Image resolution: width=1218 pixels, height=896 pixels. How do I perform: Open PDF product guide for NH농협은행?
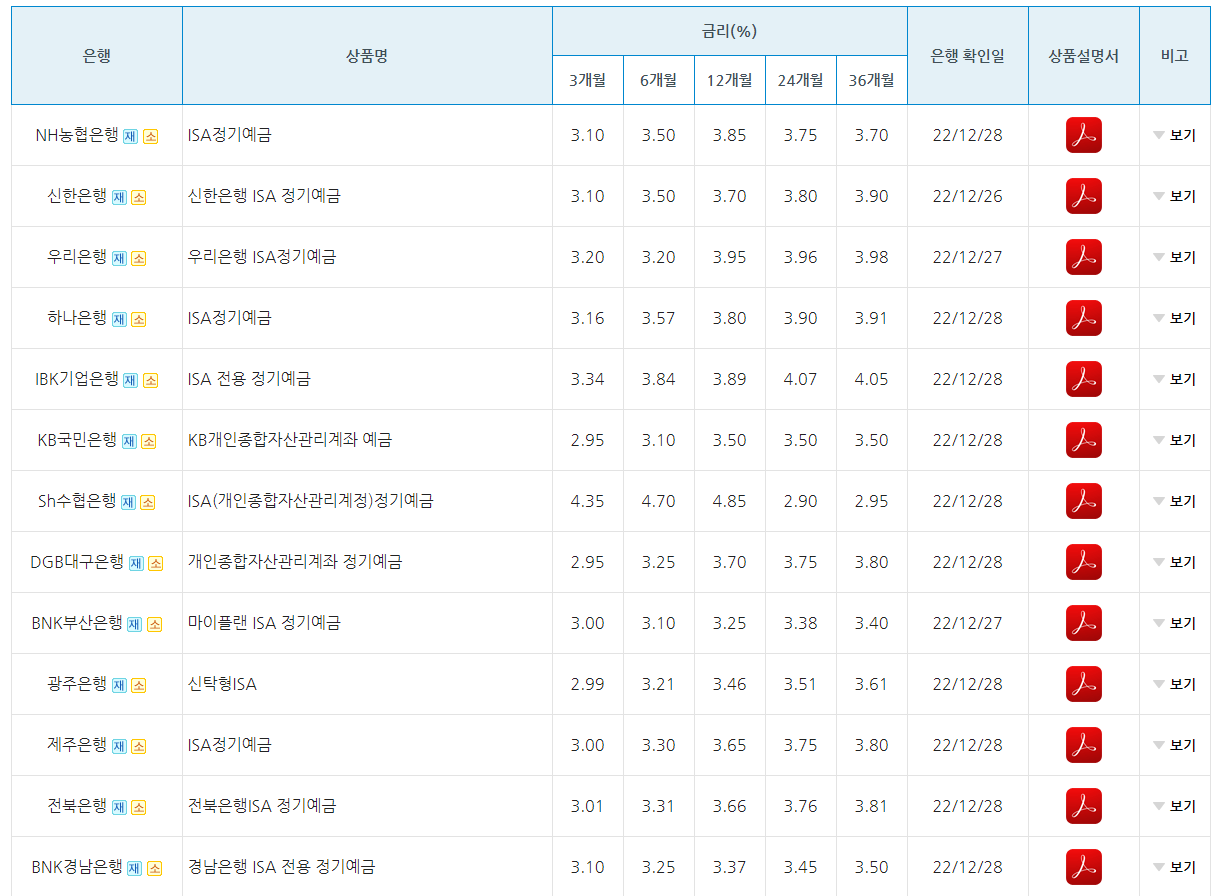pos(1083,135)
